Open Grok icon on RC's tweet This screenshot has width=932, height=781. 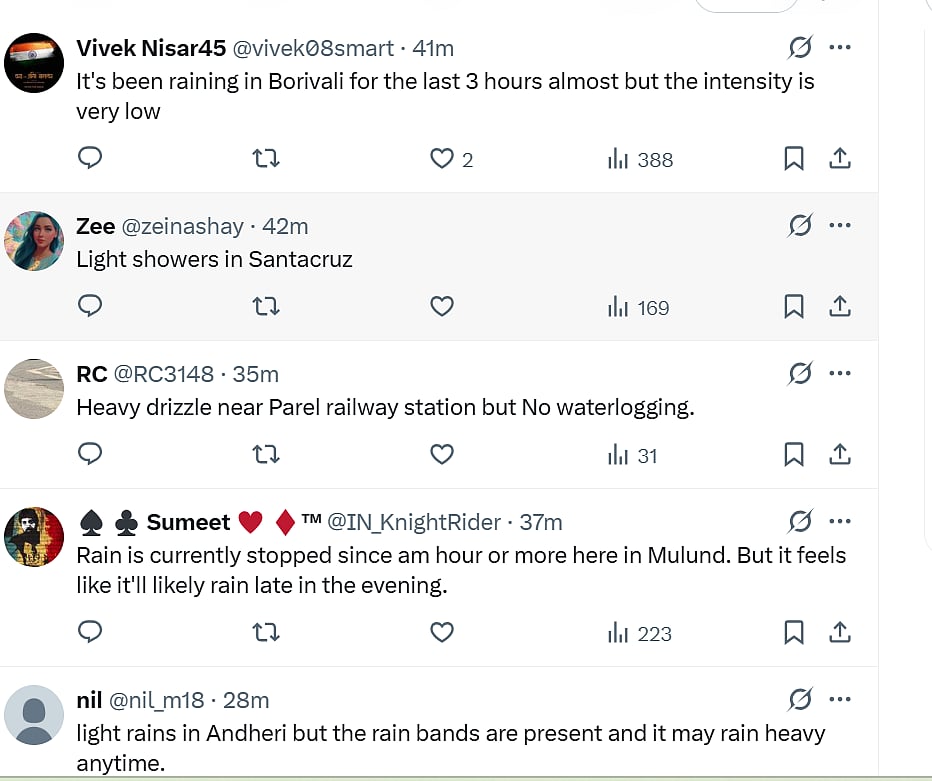799,374
